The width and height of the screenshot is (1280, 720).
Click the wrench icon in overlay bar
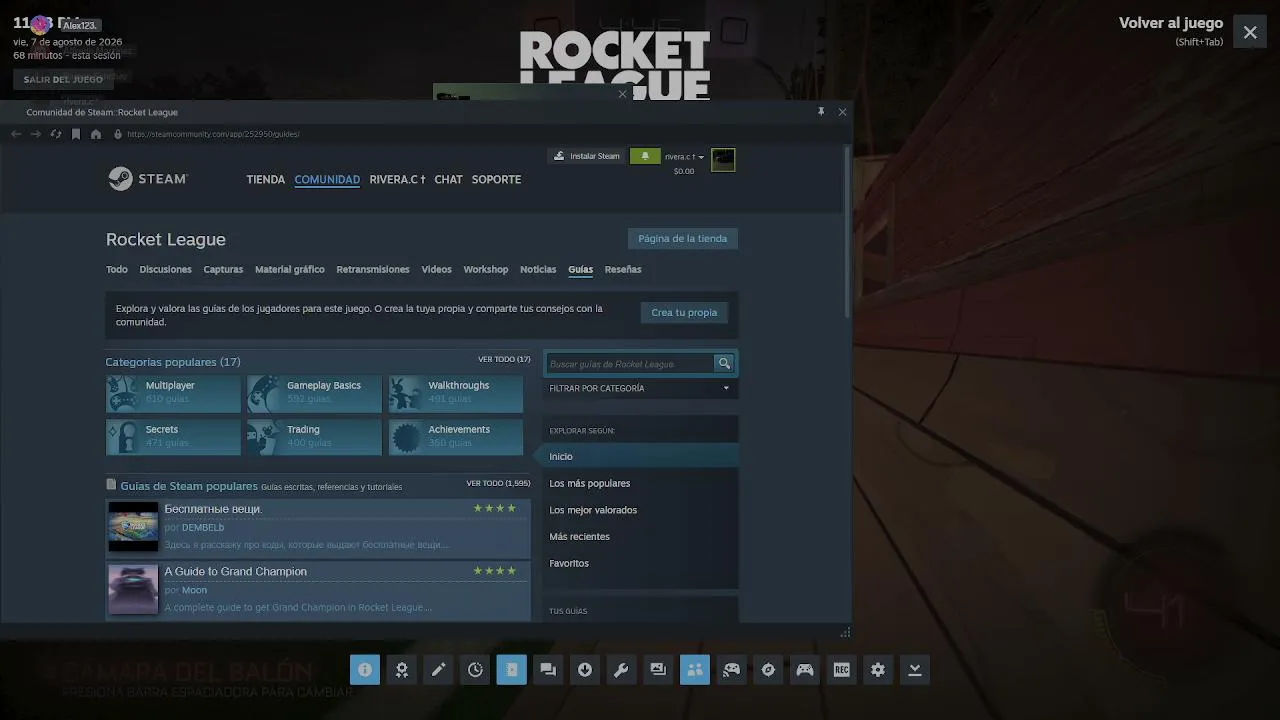point(621,670)
